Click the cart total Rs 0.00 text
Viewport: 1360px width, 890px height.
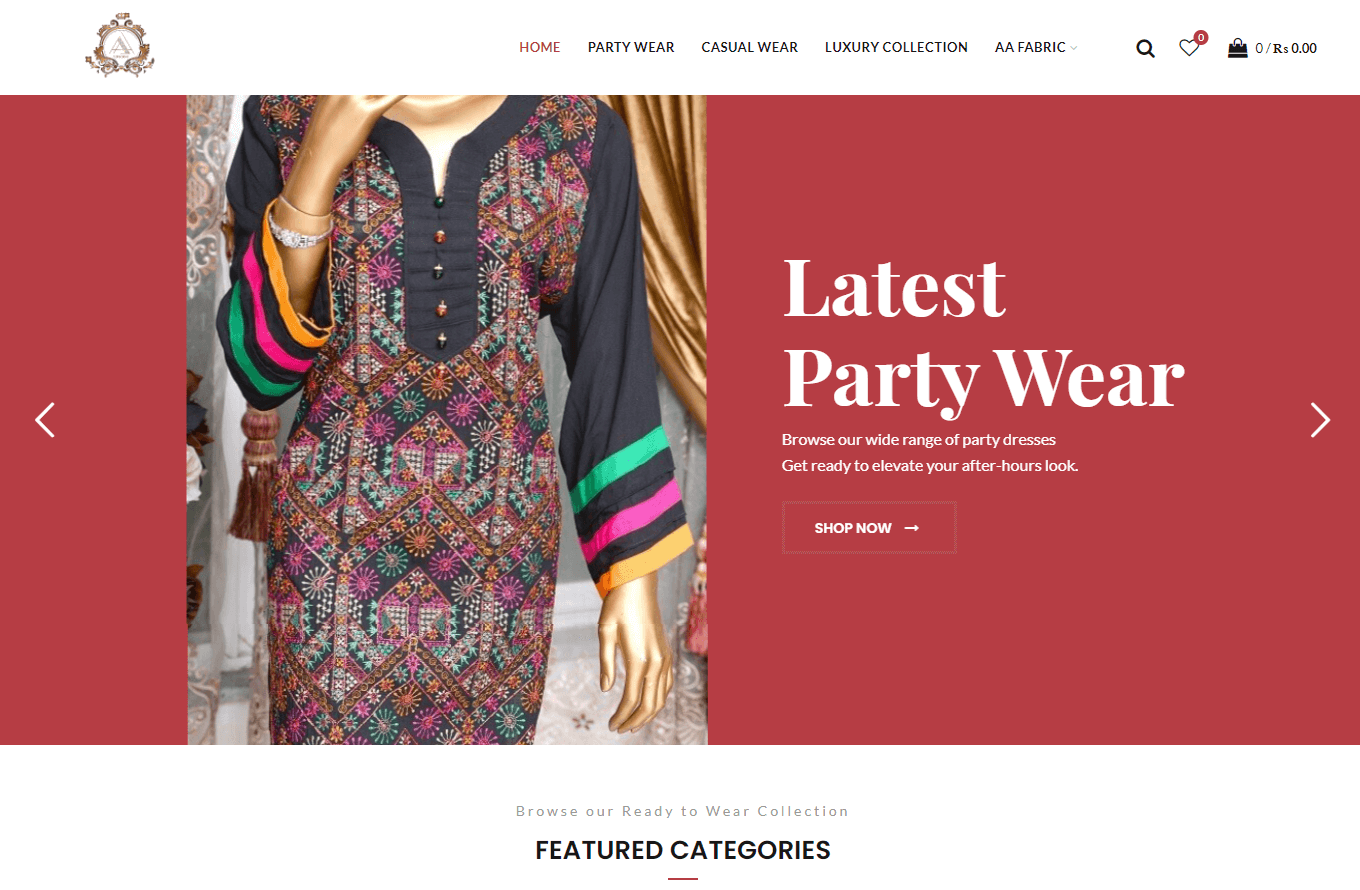[x=1295, y=48]
